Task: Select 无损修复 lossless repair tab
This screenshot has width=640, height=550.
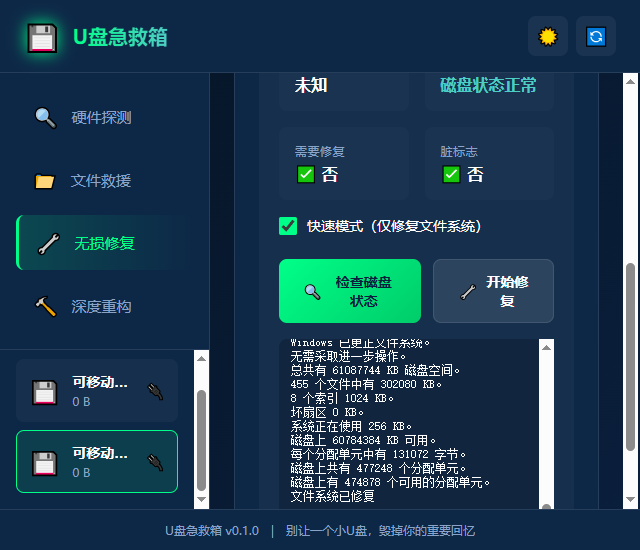Action: 102,243
